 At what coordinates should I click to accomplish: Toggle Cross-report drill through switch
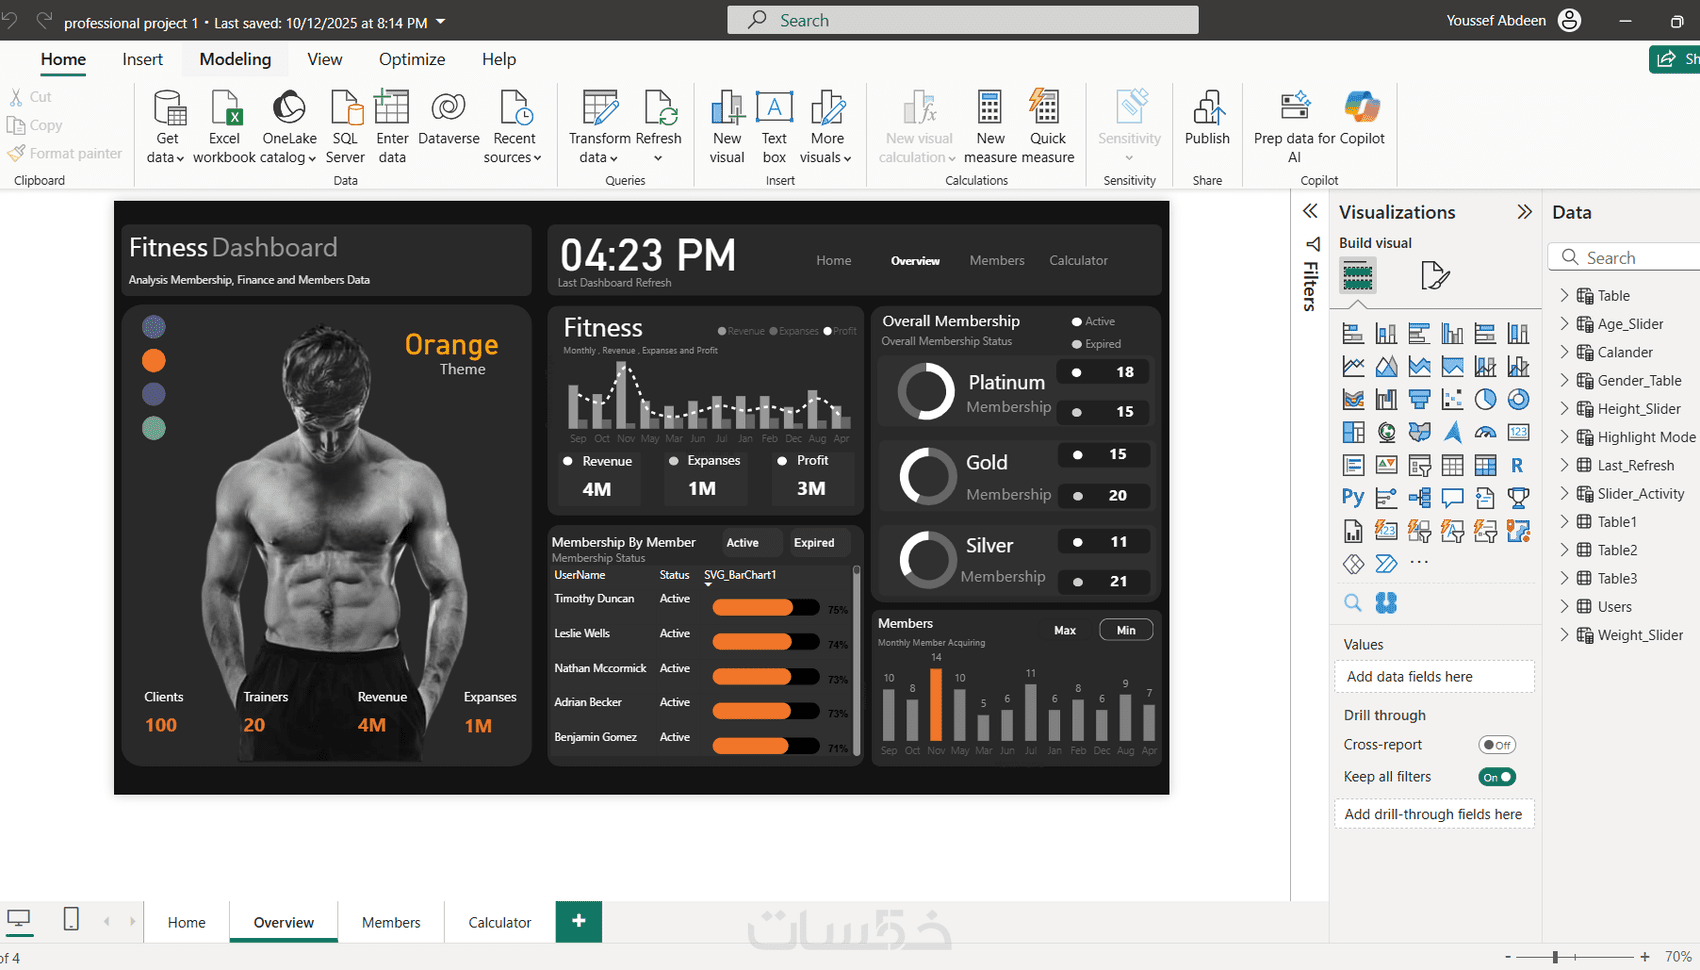[x=1497, y=745]
